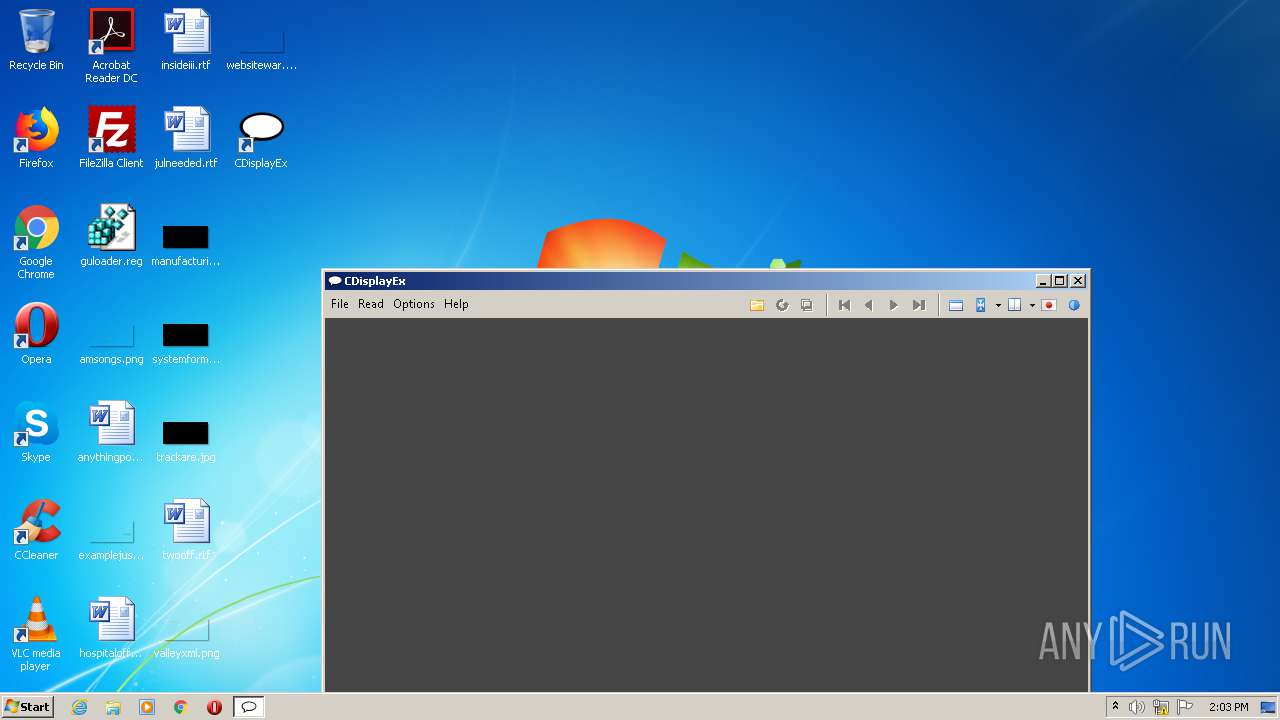
Task: Select FileZilla Client desktop shortcut
Action: (x=111, y=138)
